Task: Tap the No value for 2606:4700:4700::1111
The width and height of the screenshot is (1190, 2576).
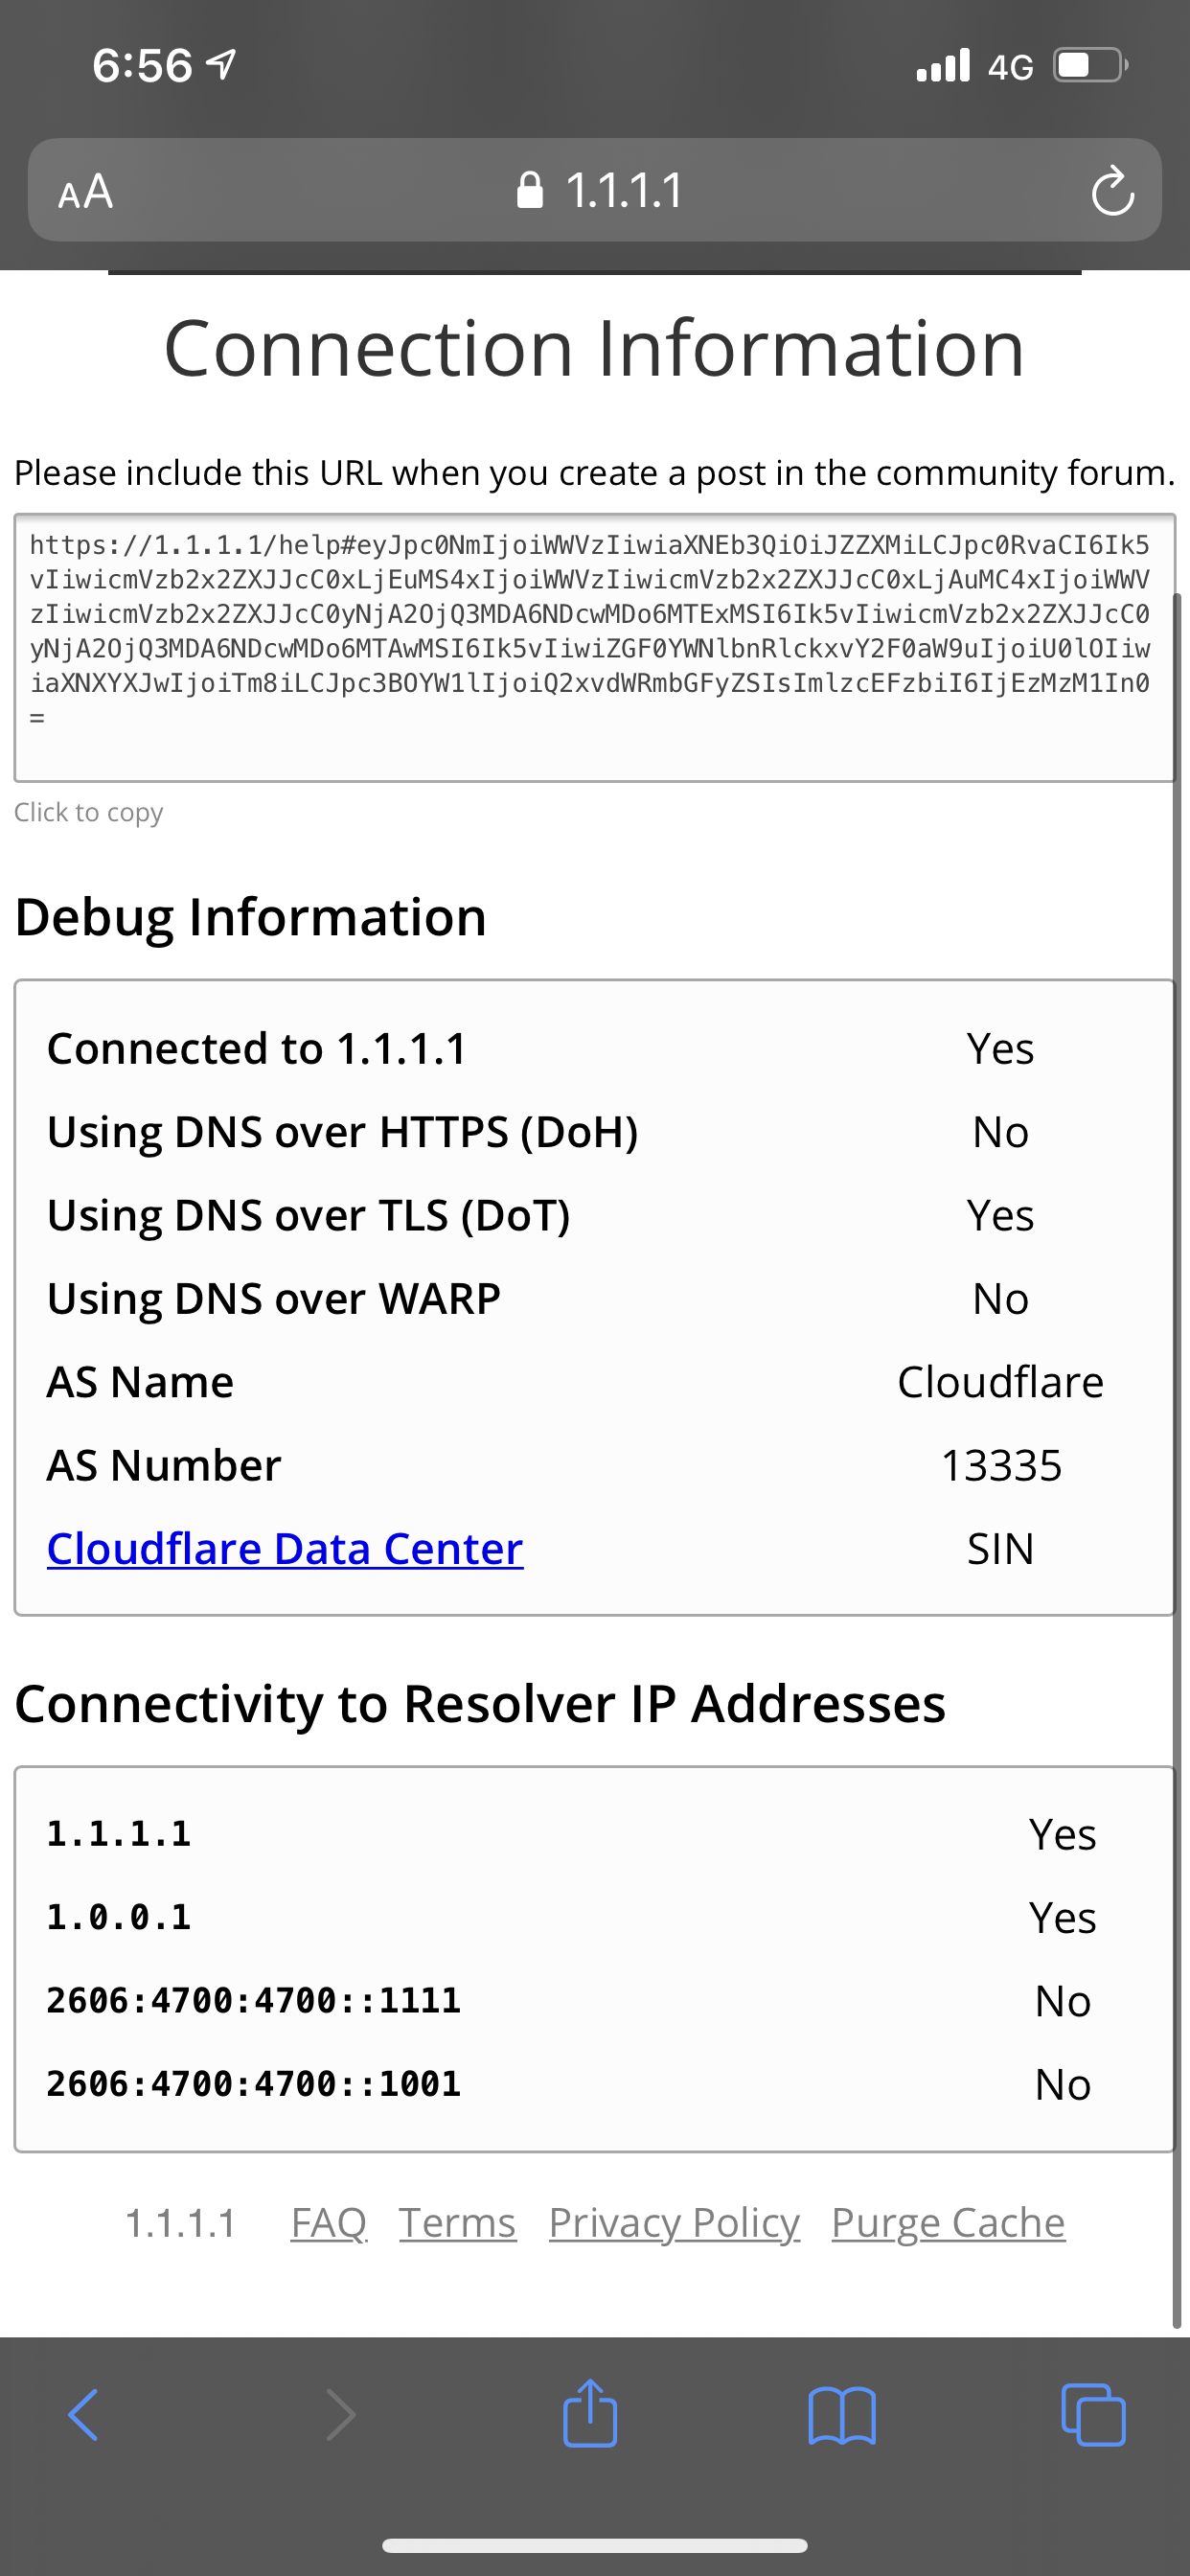Action: tap(1063, 2001)
